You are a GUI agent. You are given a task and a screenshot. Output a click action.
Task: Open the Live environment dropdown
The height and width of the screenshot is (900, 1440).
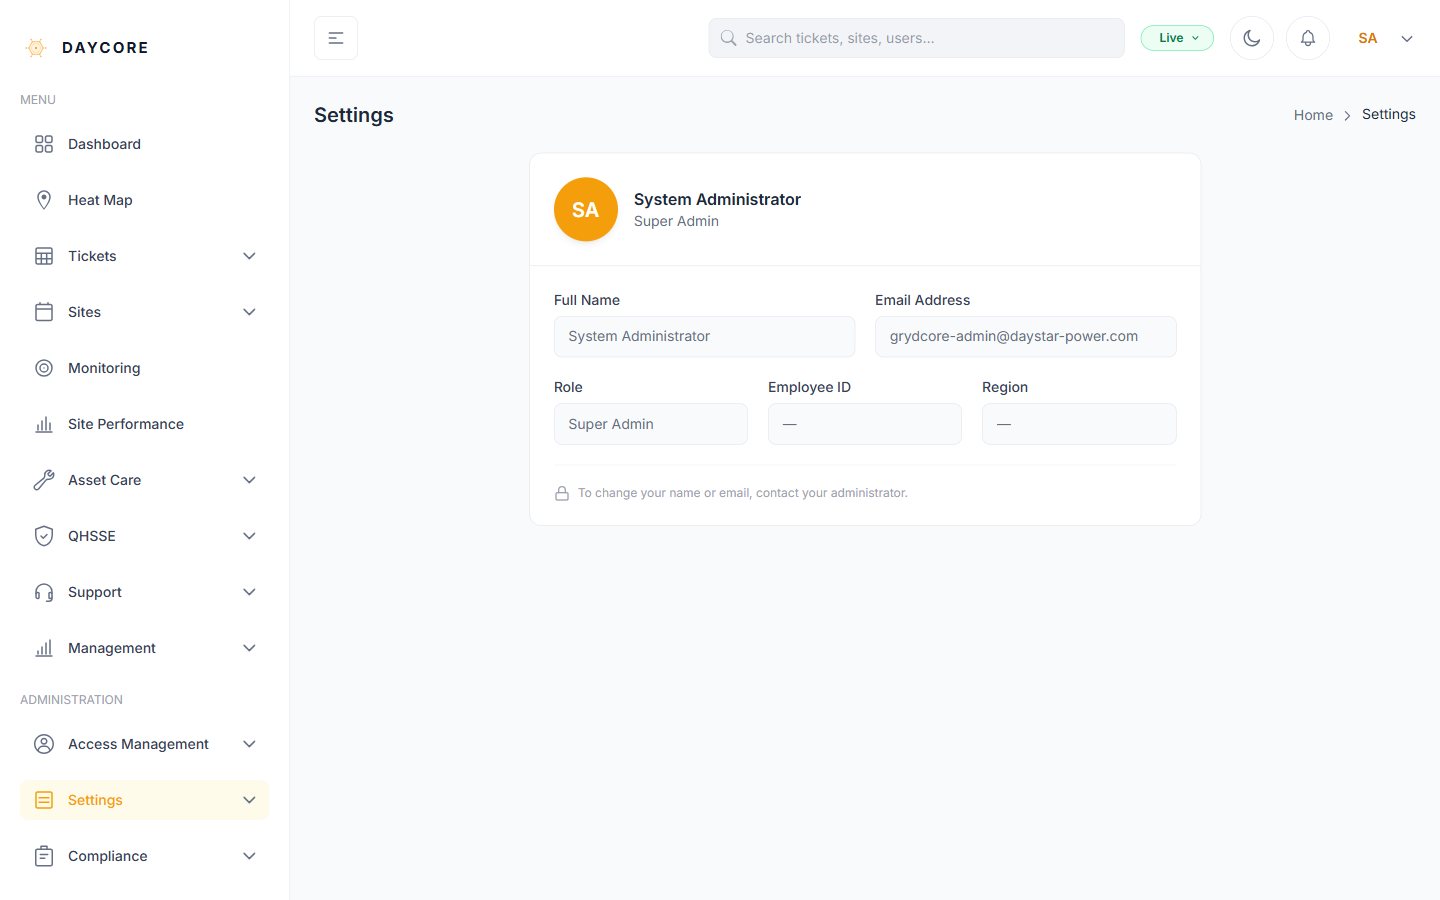coord(1177,38)
